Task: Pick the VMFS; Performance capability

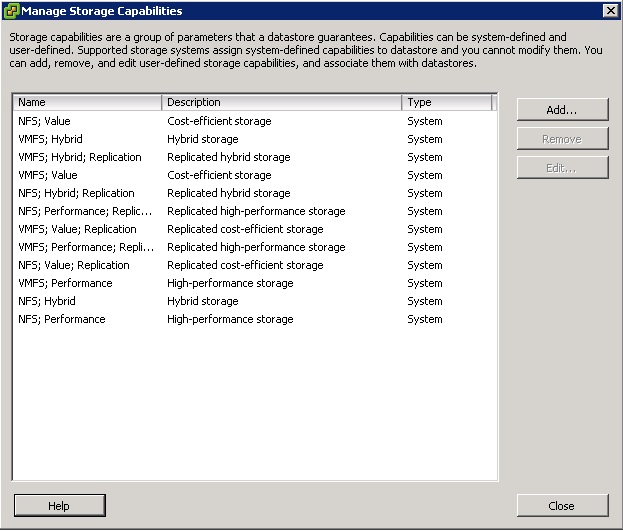Action: pyautogui.click(x=65, y=283)
